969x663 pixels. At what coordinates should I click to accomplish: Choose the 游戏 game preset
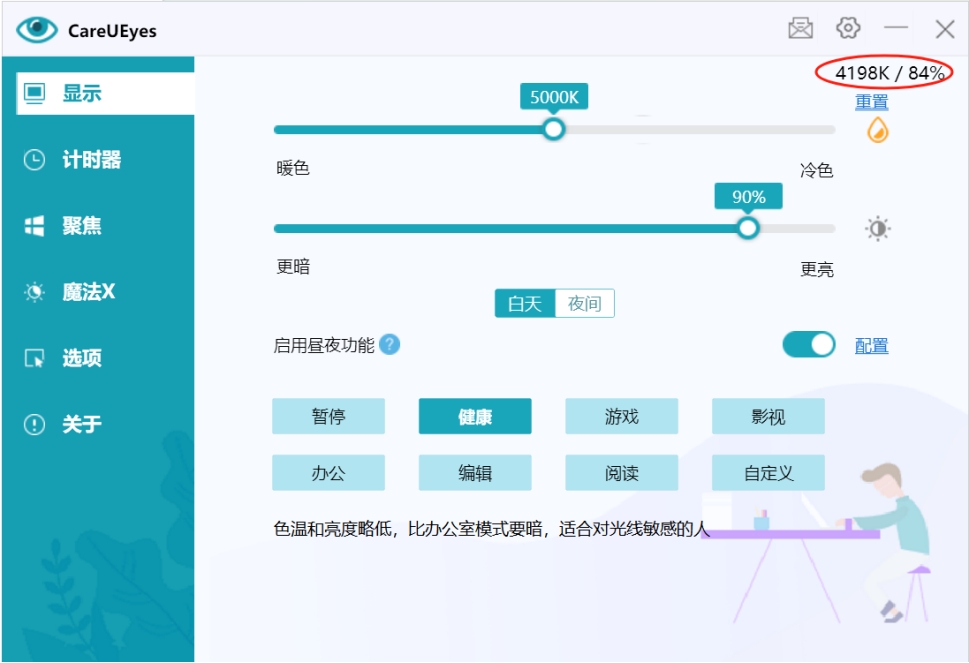point(621,417)
